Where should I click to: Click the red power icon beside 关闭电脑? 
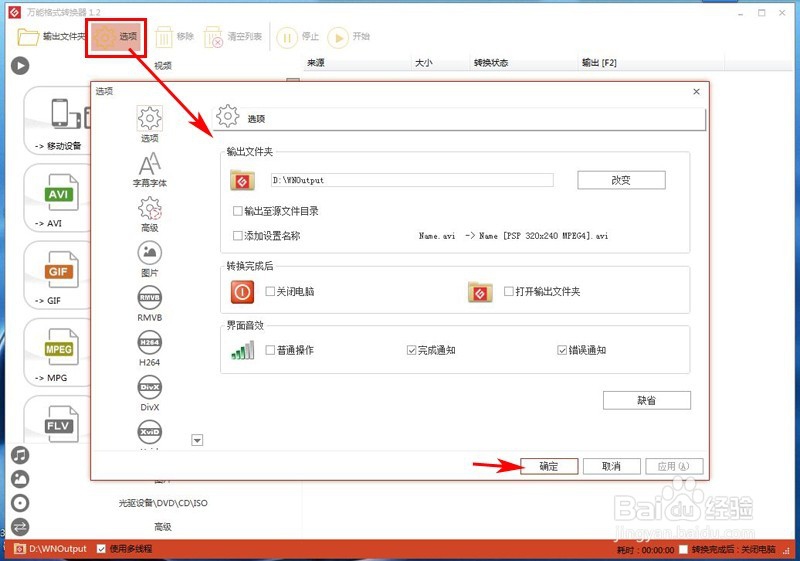(242, 292)
